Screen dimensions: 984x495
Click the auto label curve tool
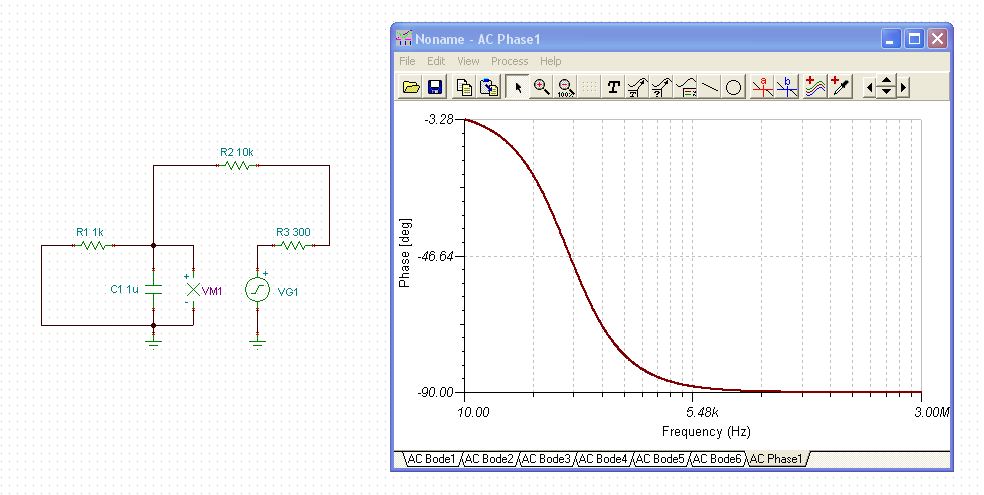[x=637, y=87]
